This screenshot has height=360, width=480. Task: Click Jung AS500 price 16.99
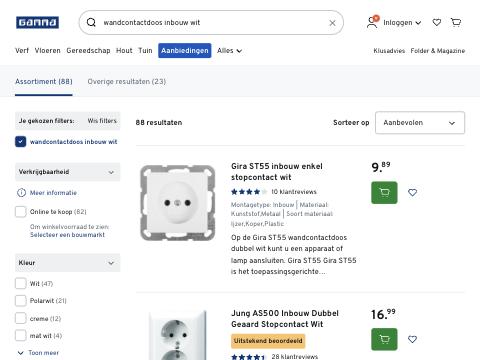383,314
